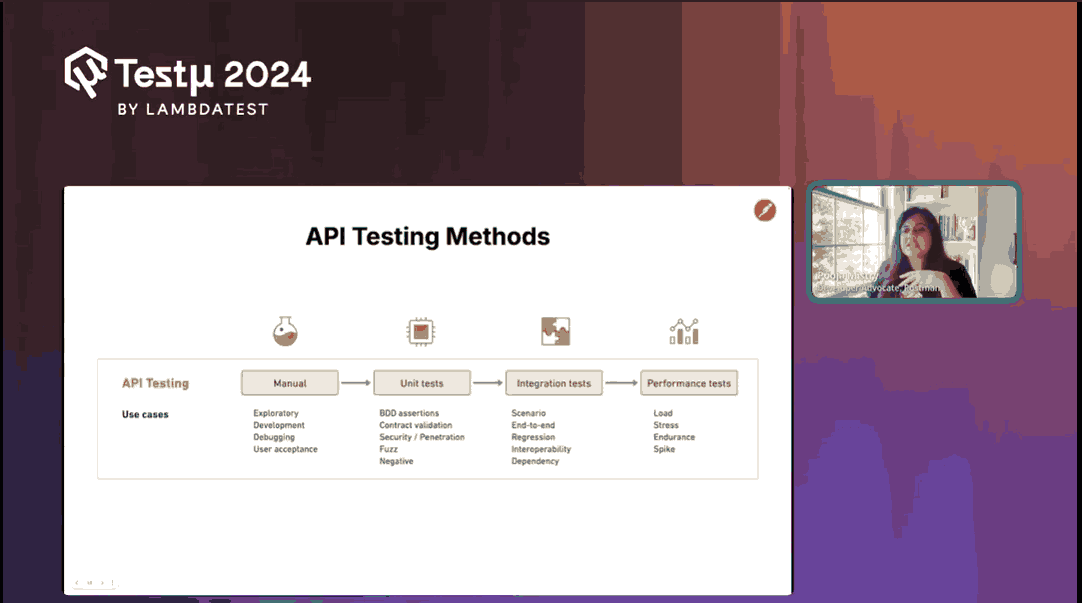Open the pause control between slide arrows
Viewport: 1082px width, 603px height.
tap(90, 583)
